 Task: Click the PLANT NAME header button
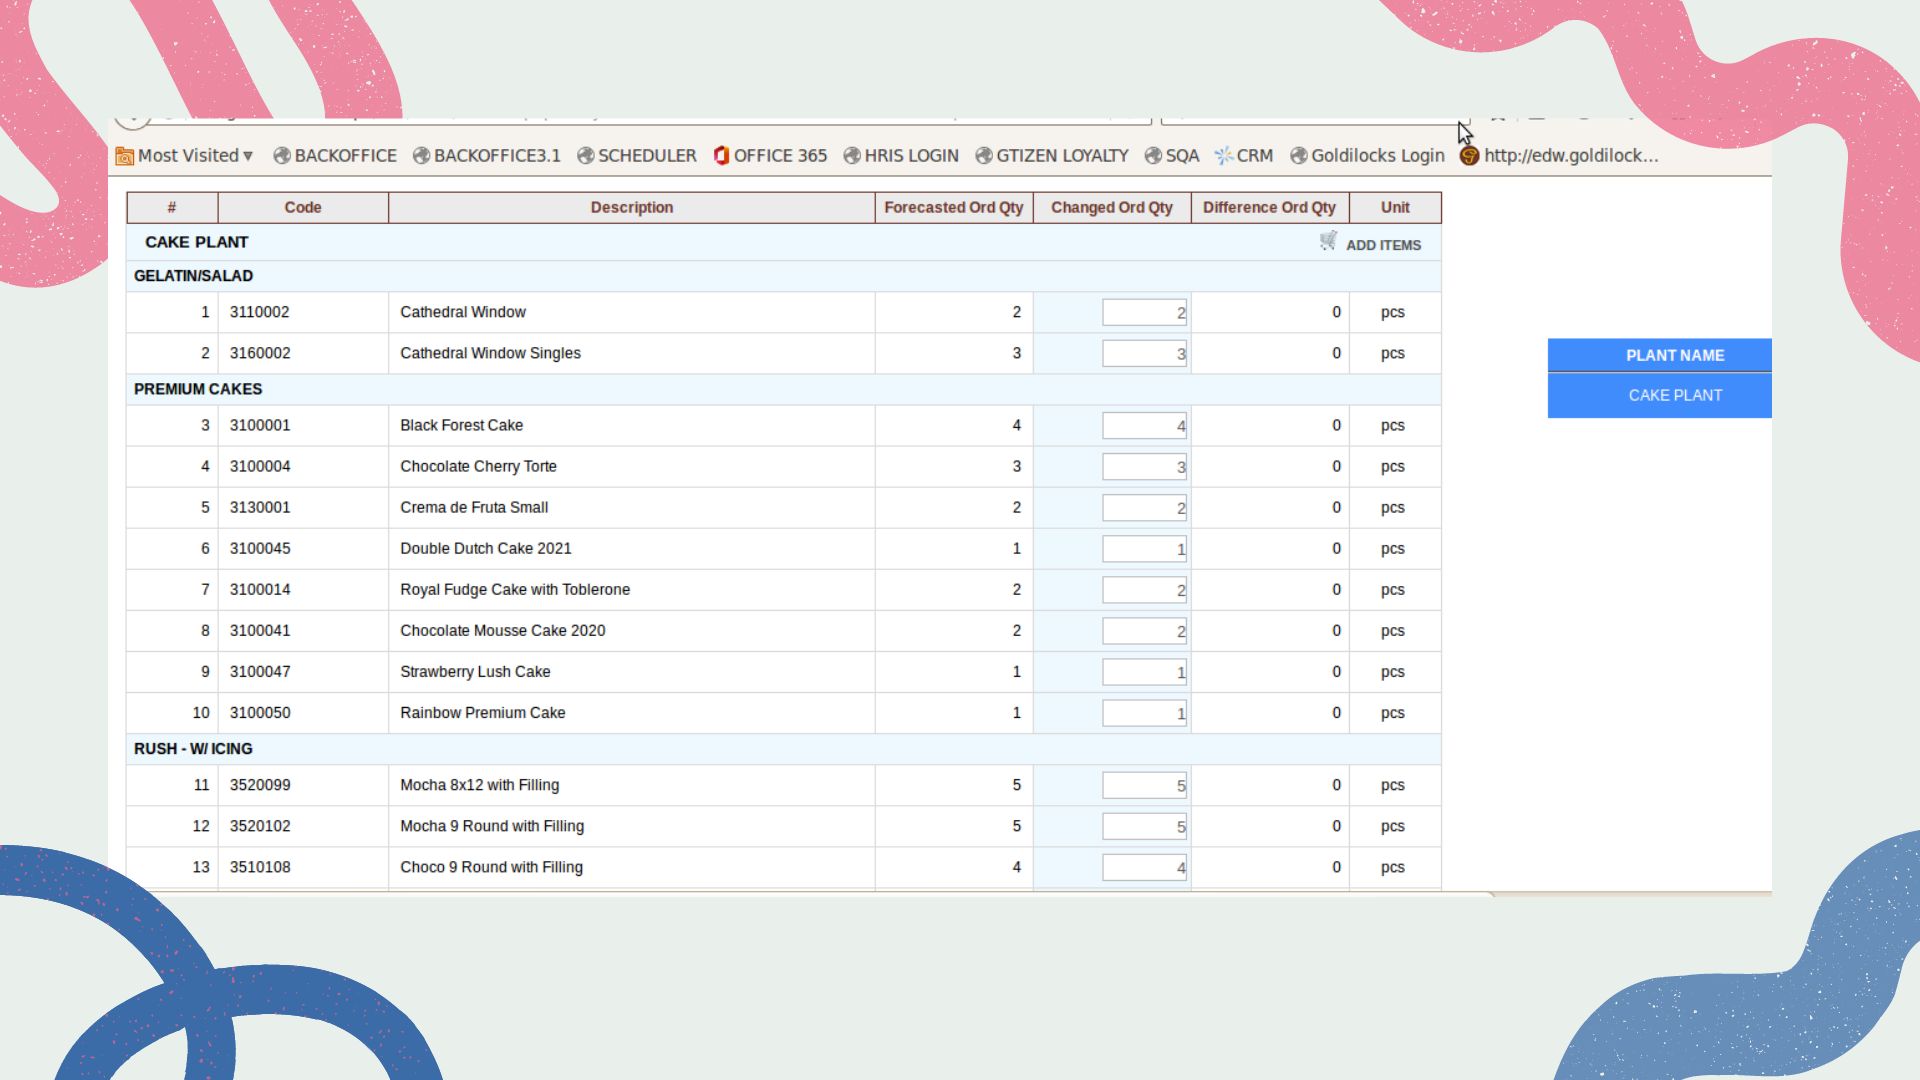[1674, 356]
